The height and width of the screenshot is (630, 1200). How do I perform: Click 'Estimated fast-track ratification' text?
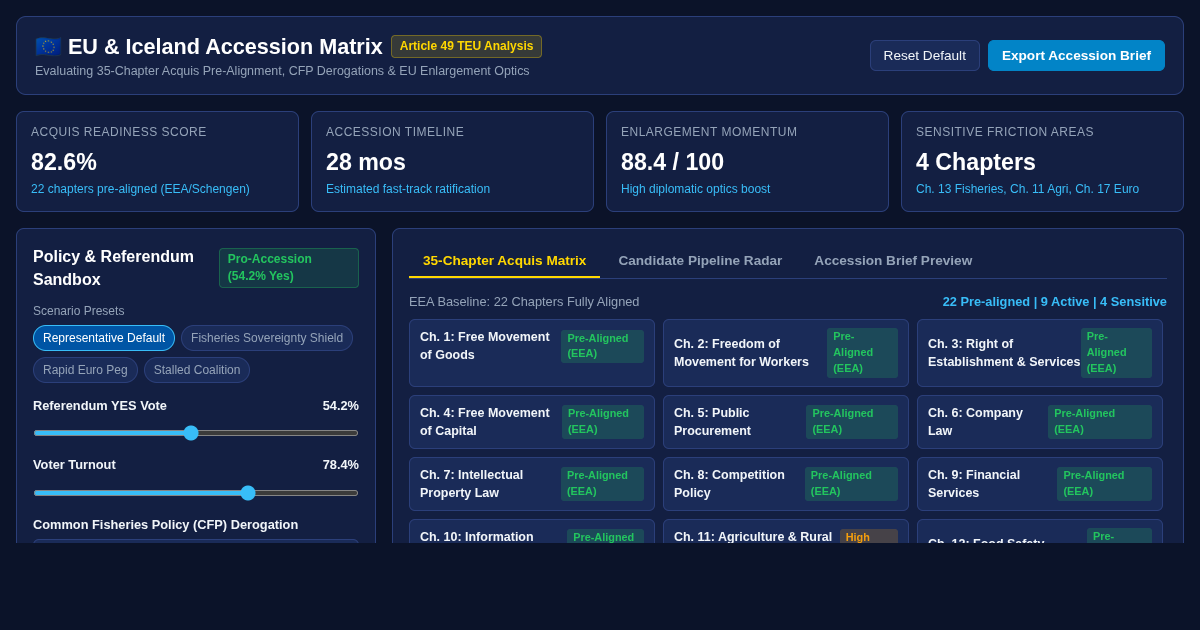coord(408,189)
